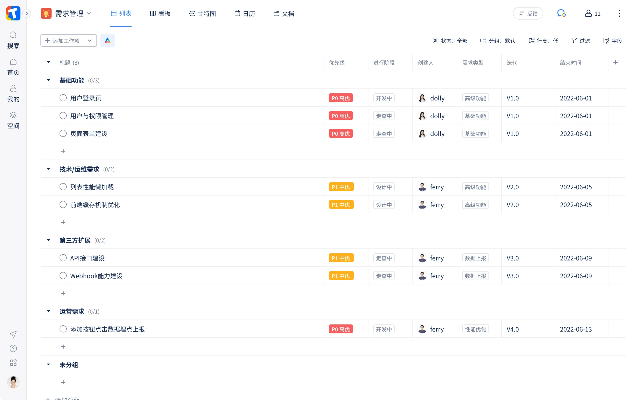Add a task under the 未分组 group

point(63,382)
